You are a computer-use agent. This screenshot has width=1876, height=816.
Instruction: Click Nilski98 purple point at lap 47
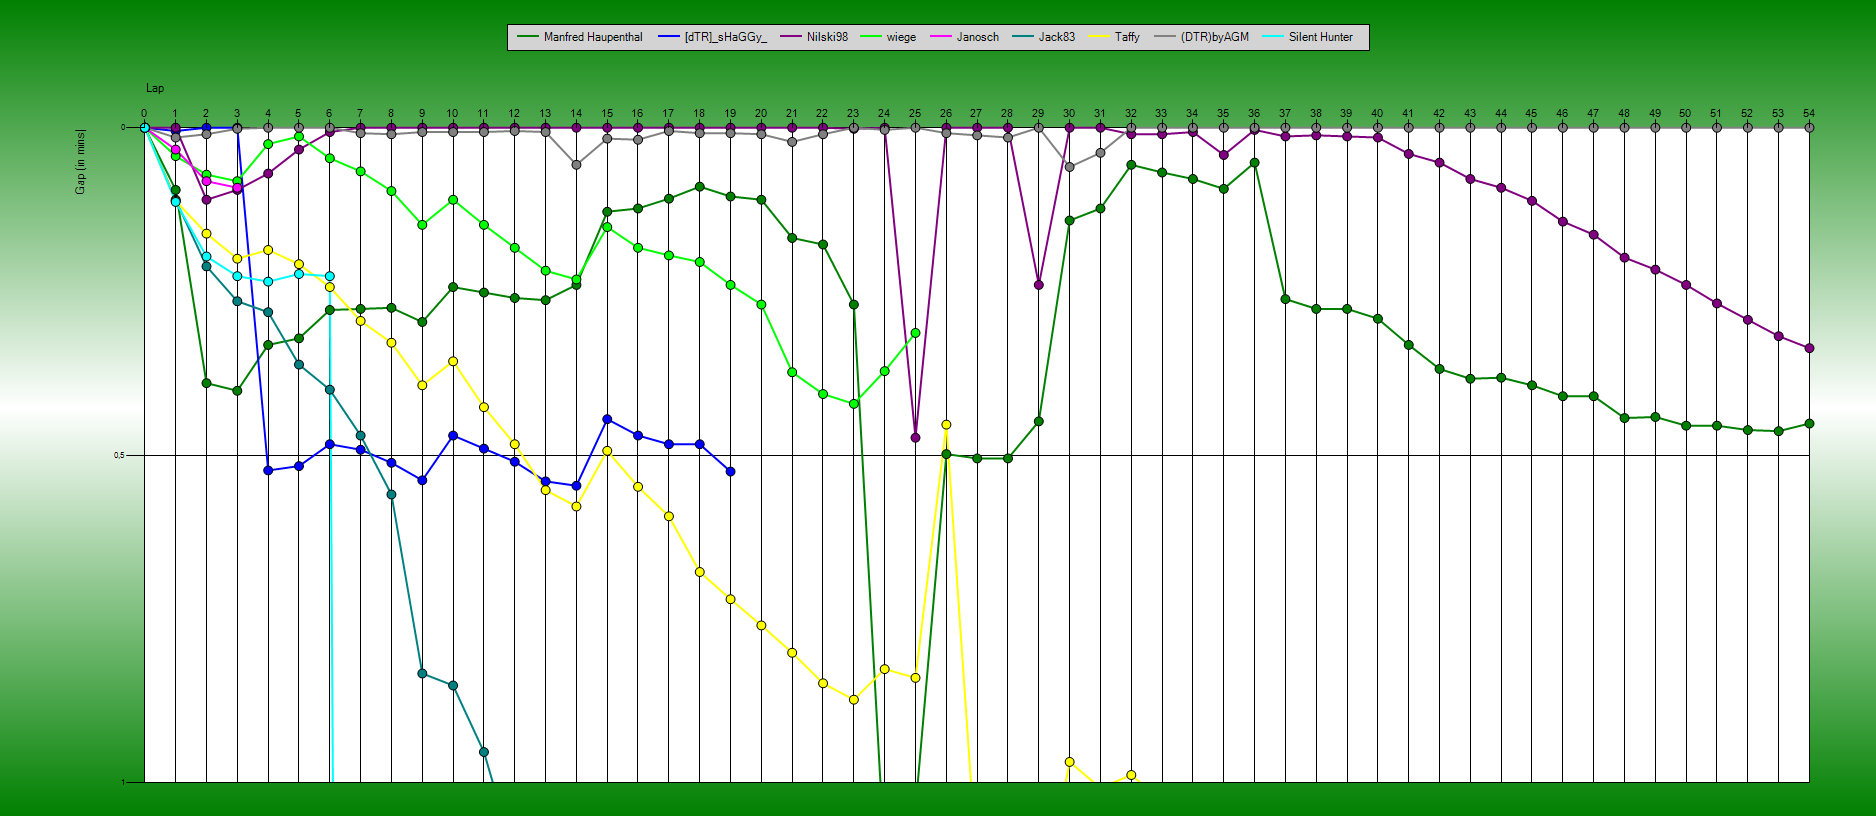(1593, 235)
